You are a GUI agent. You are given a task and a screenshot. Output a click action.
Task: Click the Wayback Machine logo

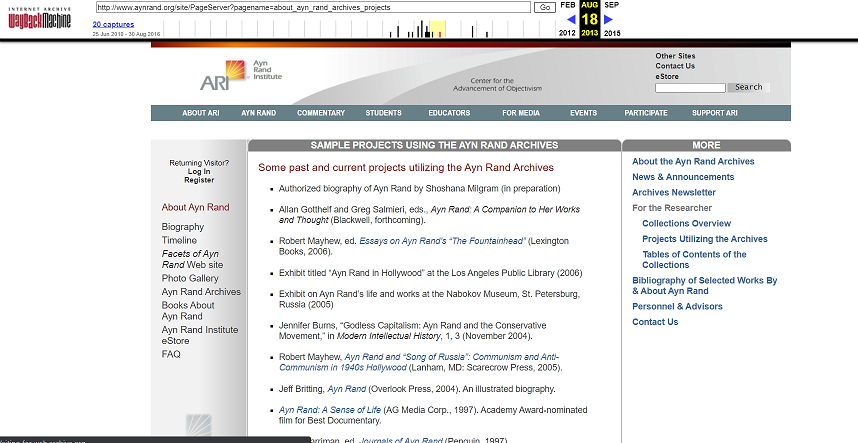[39, 19]
